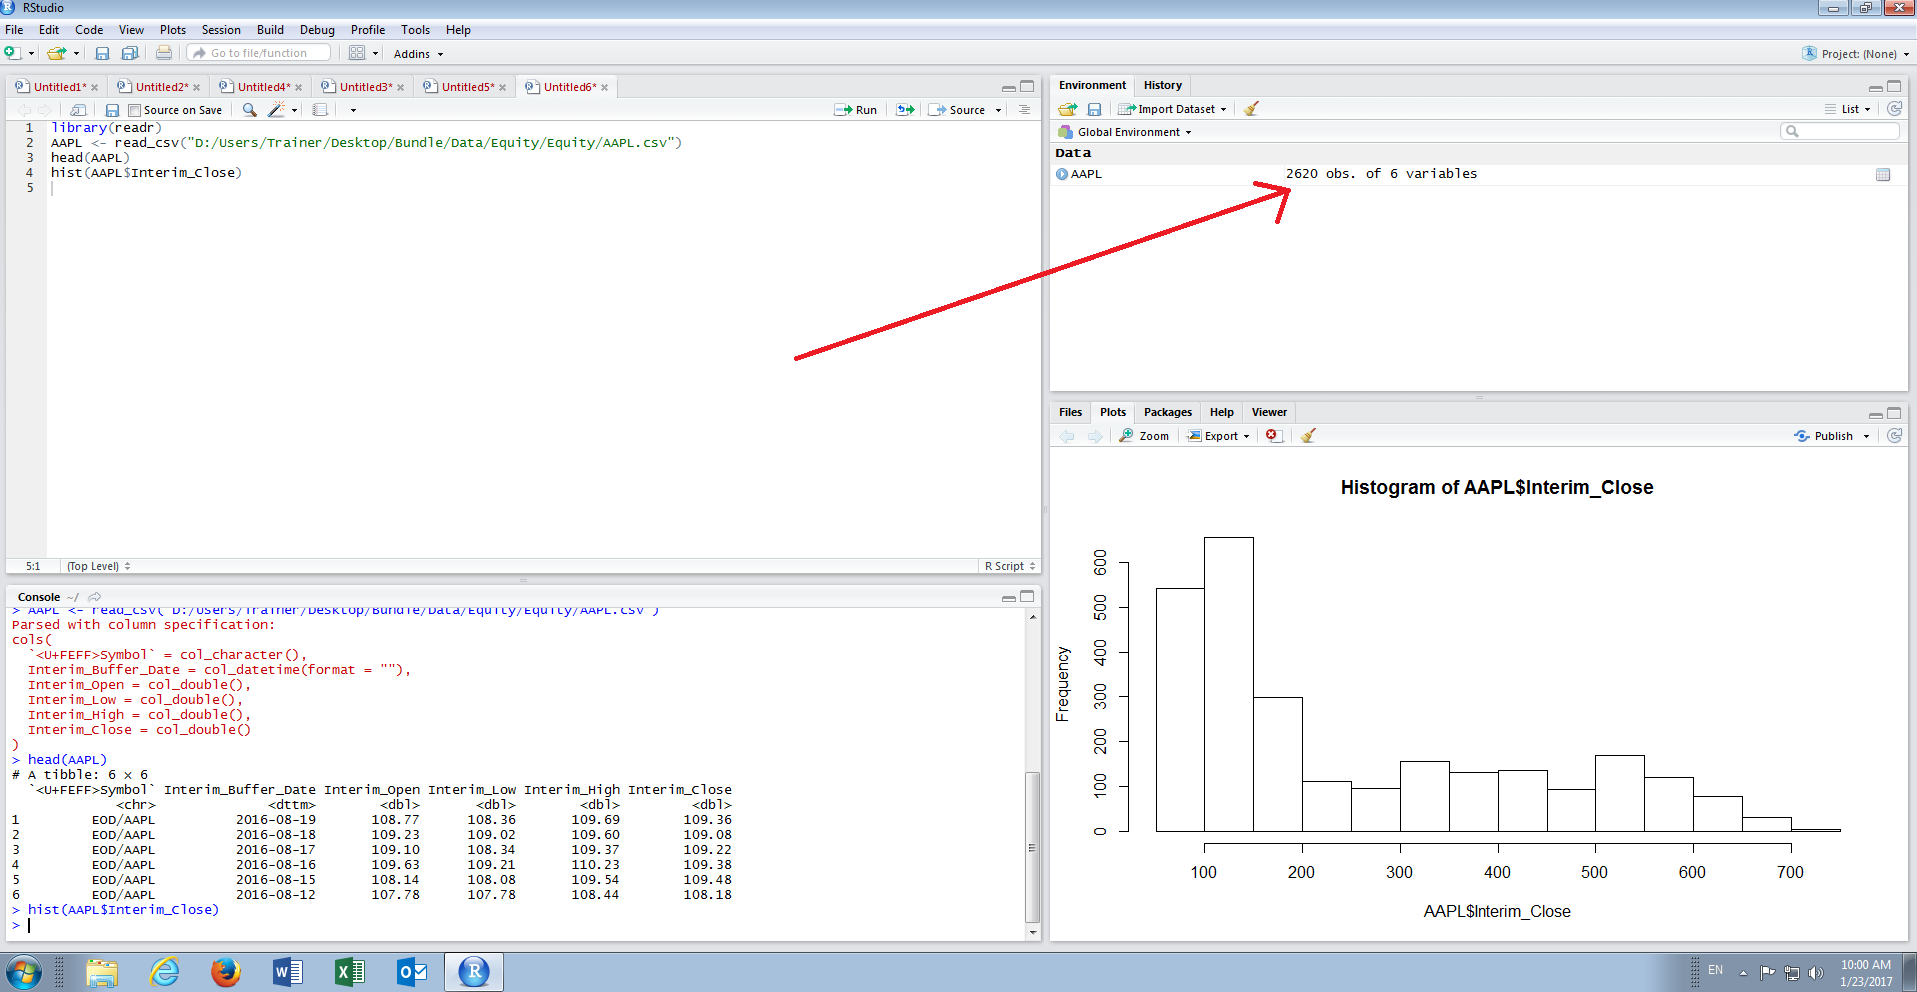Close the Untitled2 tab
The height and width of the screenshot is (992, 1917).
(x=196, y=88)
